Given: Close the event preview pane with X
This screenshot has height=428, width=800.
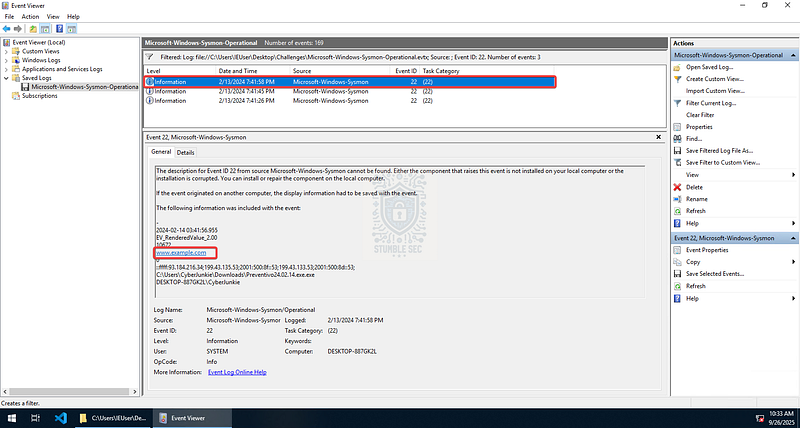Looking at the screenshot, I should click(659, 138).
